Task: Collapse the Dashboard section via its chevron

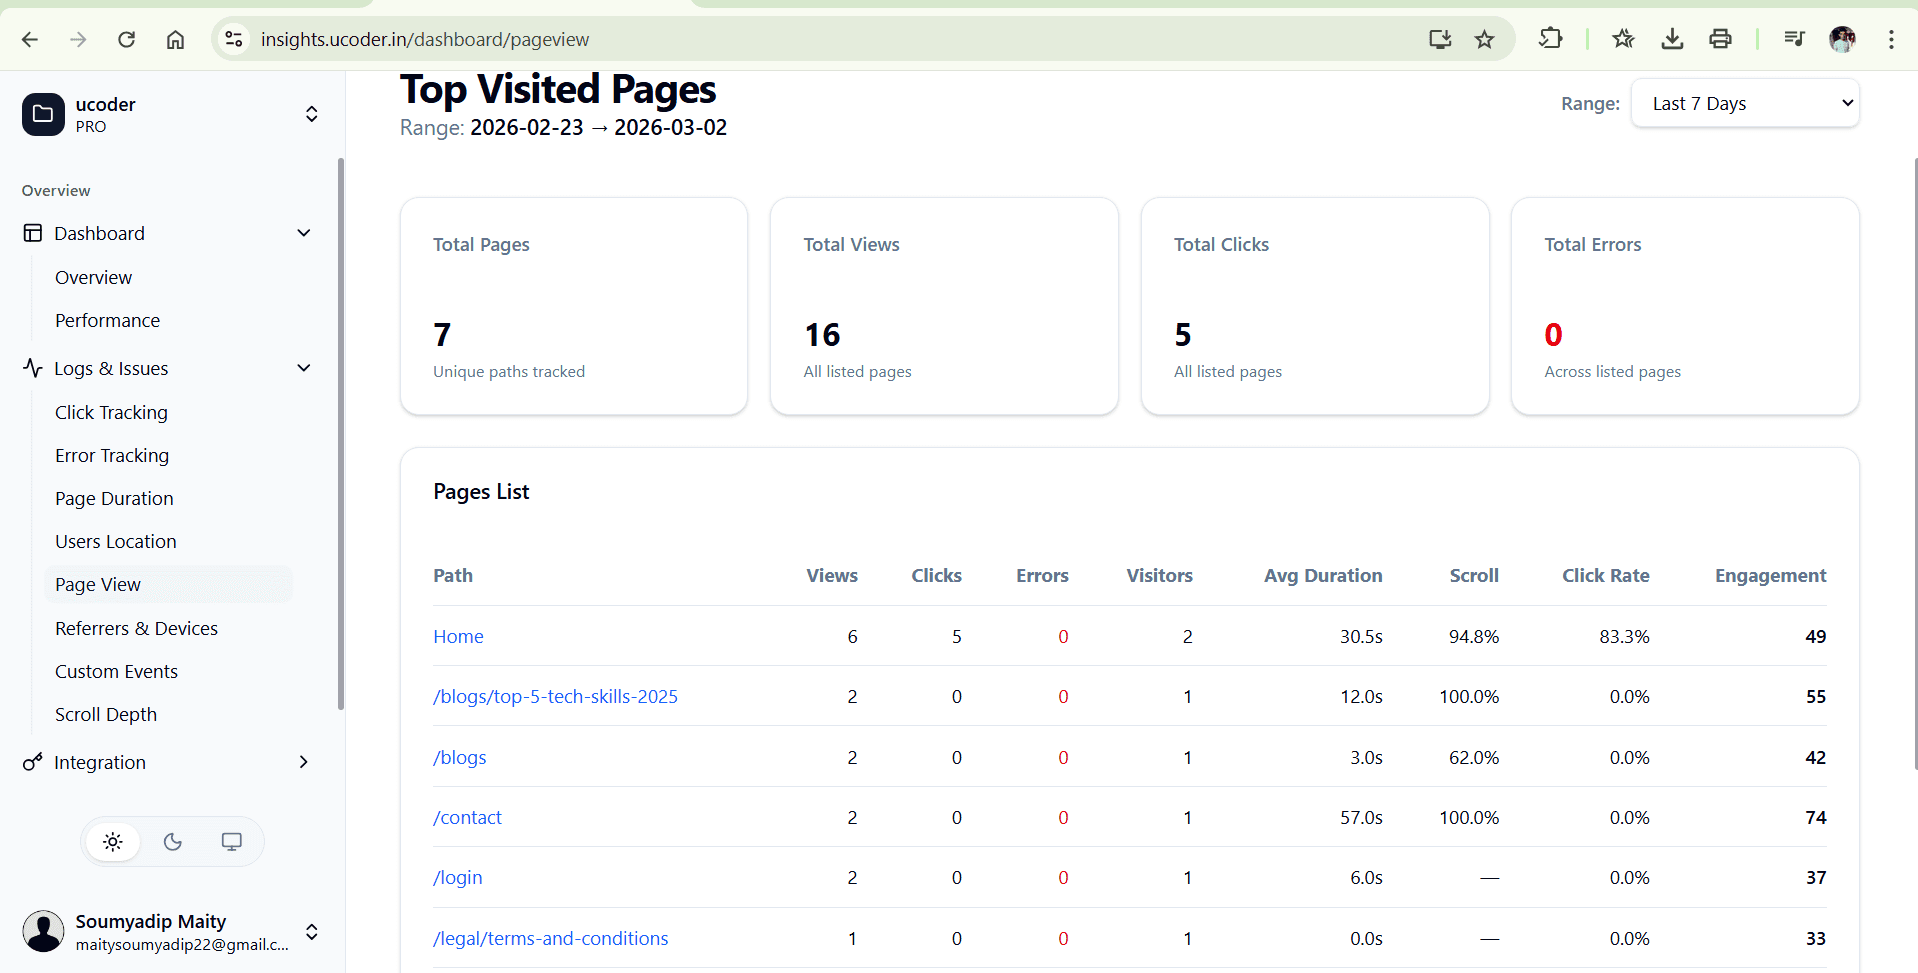Action: 303,232
